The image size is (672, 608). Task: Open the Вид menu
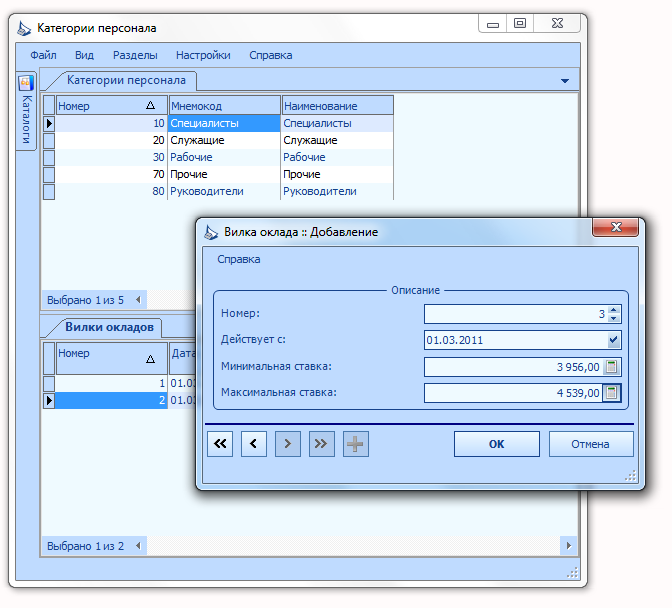click(84, 55)
